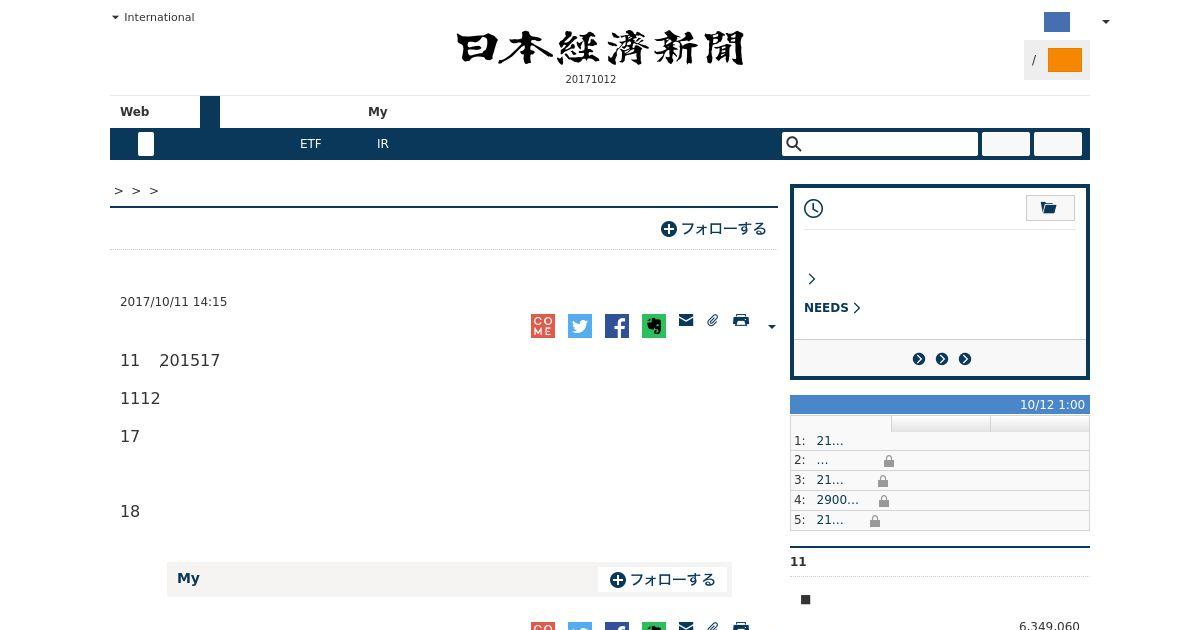
Task: Open the NEEDS link
Action: (832, 308)
